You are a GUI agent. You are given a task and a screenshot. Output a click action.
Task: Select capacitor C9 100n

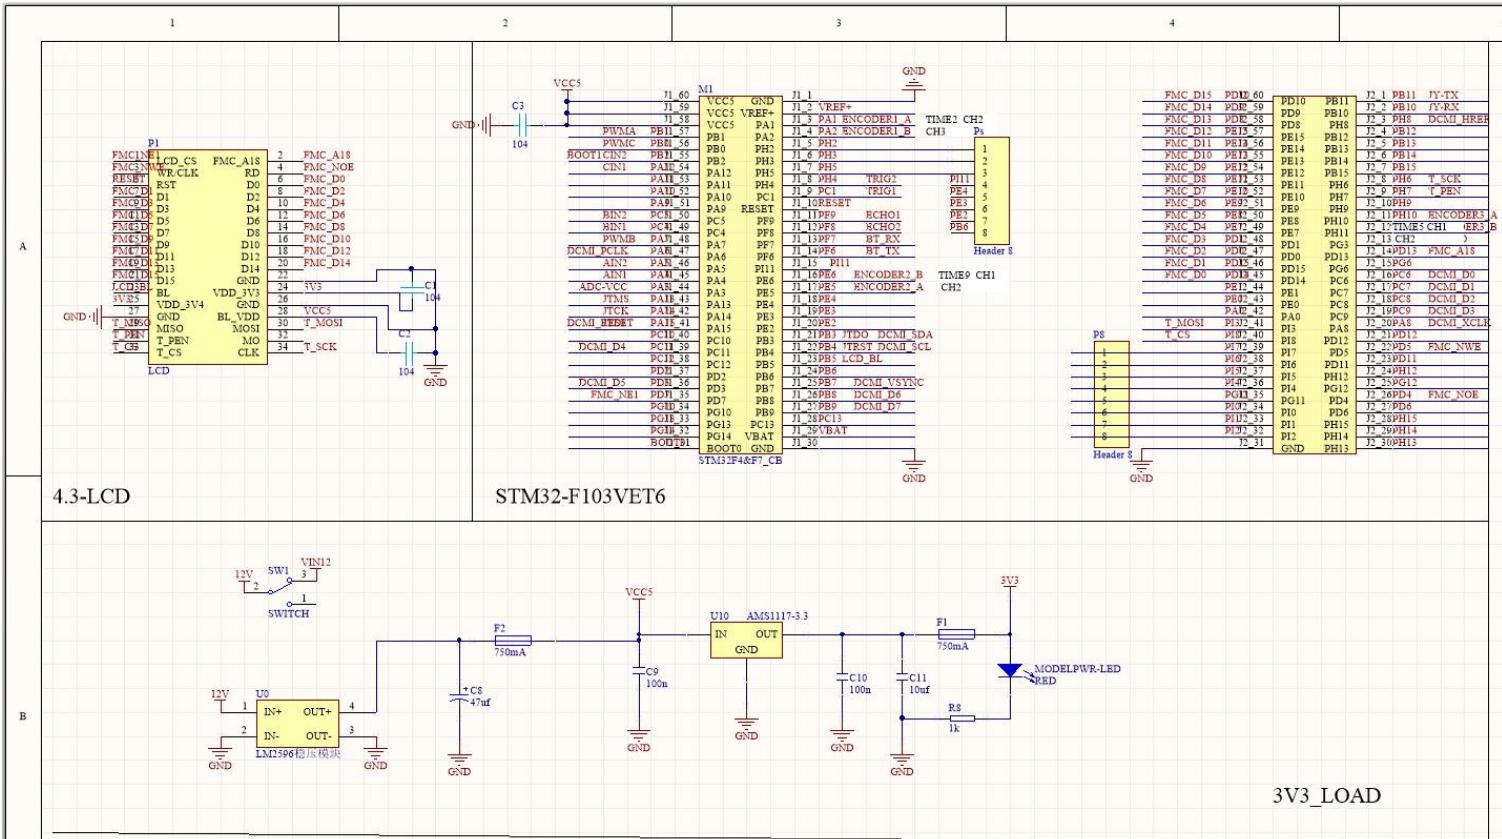pos(638,677)
